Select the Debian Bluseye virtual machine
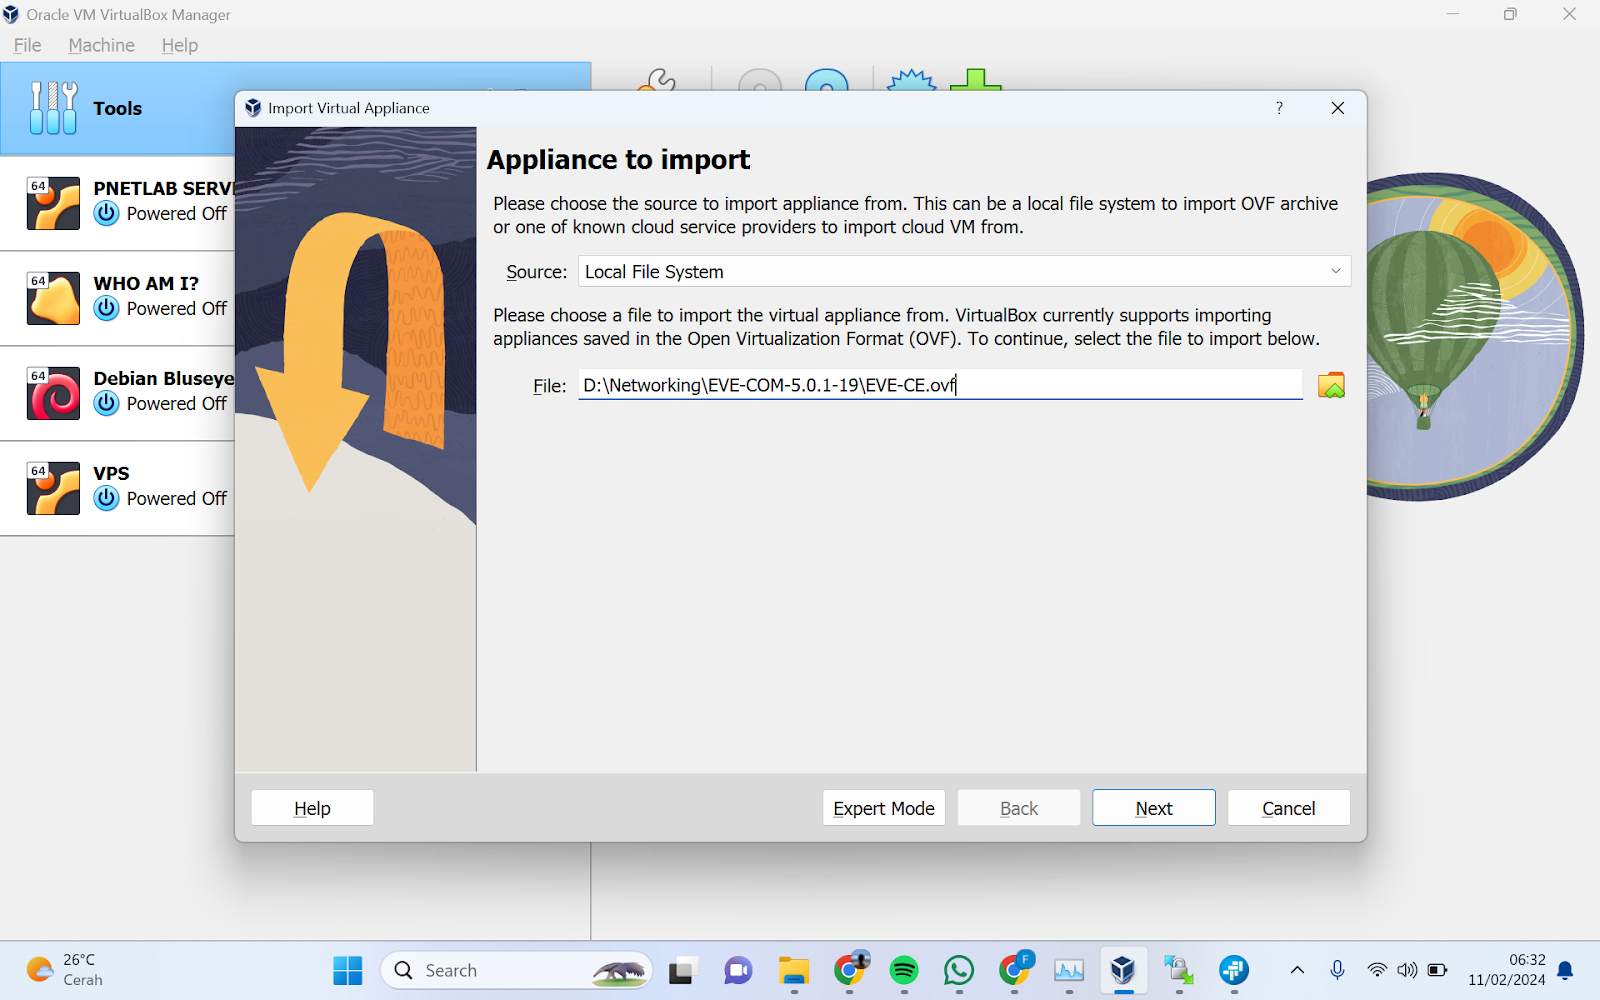The width and height of the screenshot is (1600, 1000). click(x=118, y=393)
